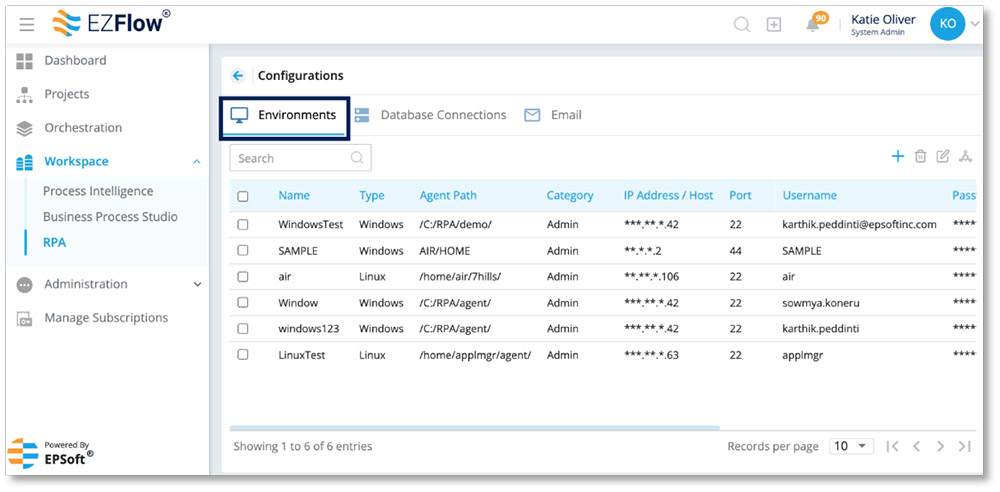
Task: Go back with the Configurations arrow
Action: (238, 76)
